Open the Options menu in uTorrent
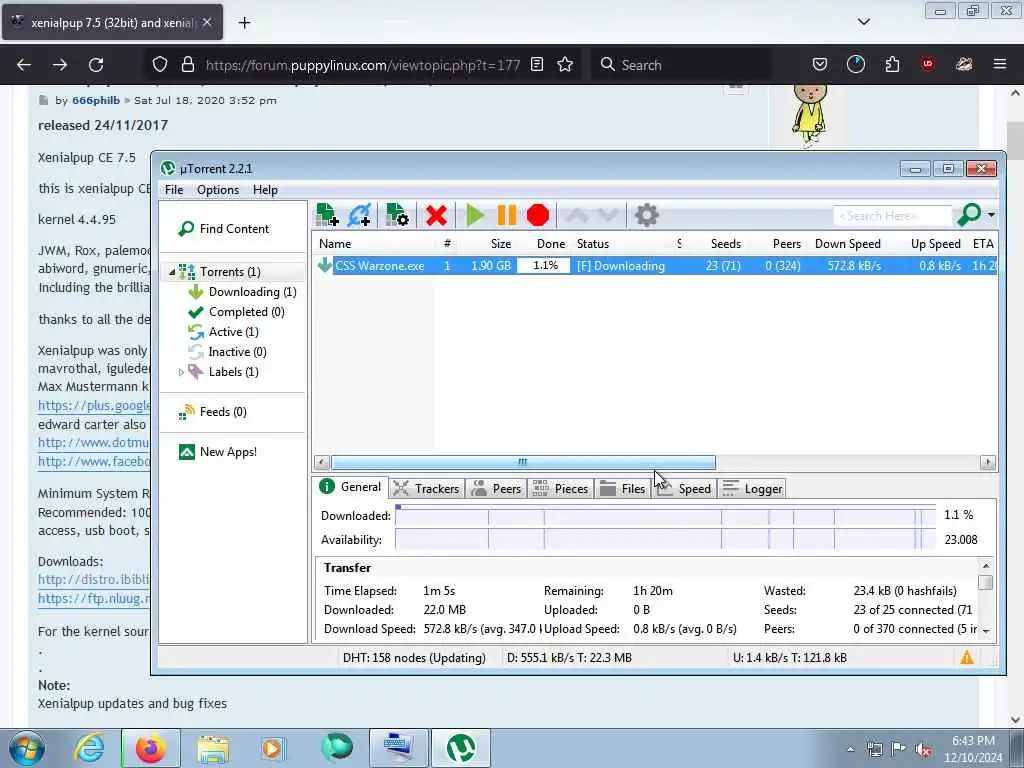The image size is (1024, 768). click(x=218, y=190)
